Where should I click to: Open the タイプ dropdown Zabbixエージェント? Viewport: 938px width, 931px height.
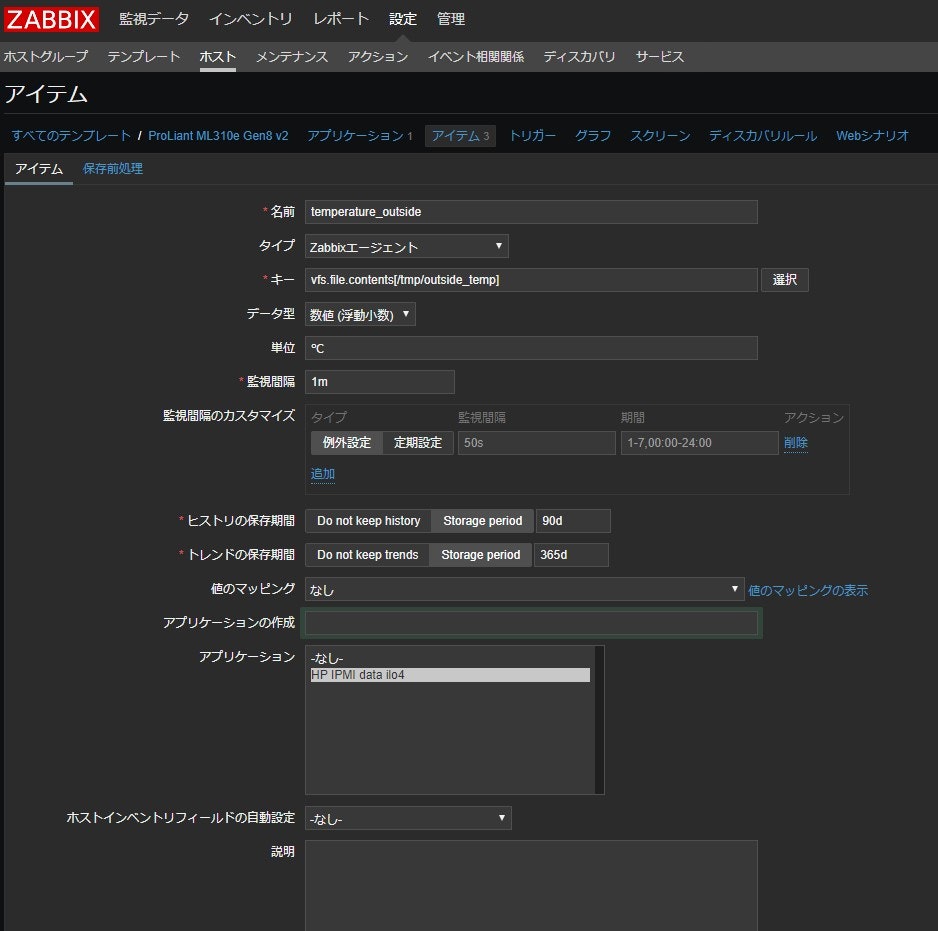pos(407,246)
